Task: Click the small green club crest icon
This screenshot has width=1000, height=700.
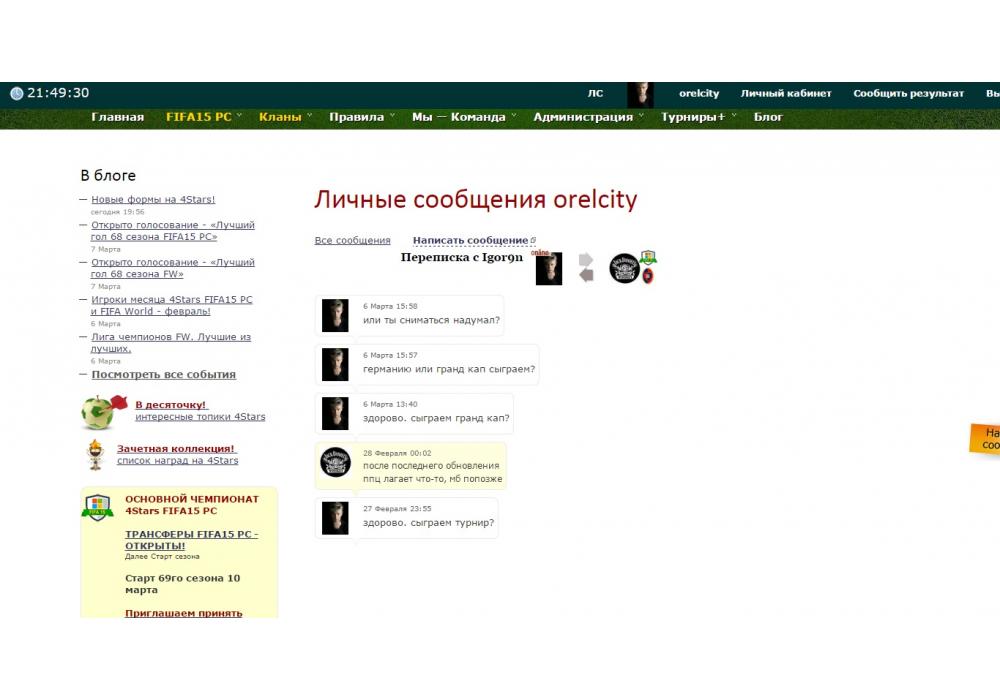Action: coord(648,258)
